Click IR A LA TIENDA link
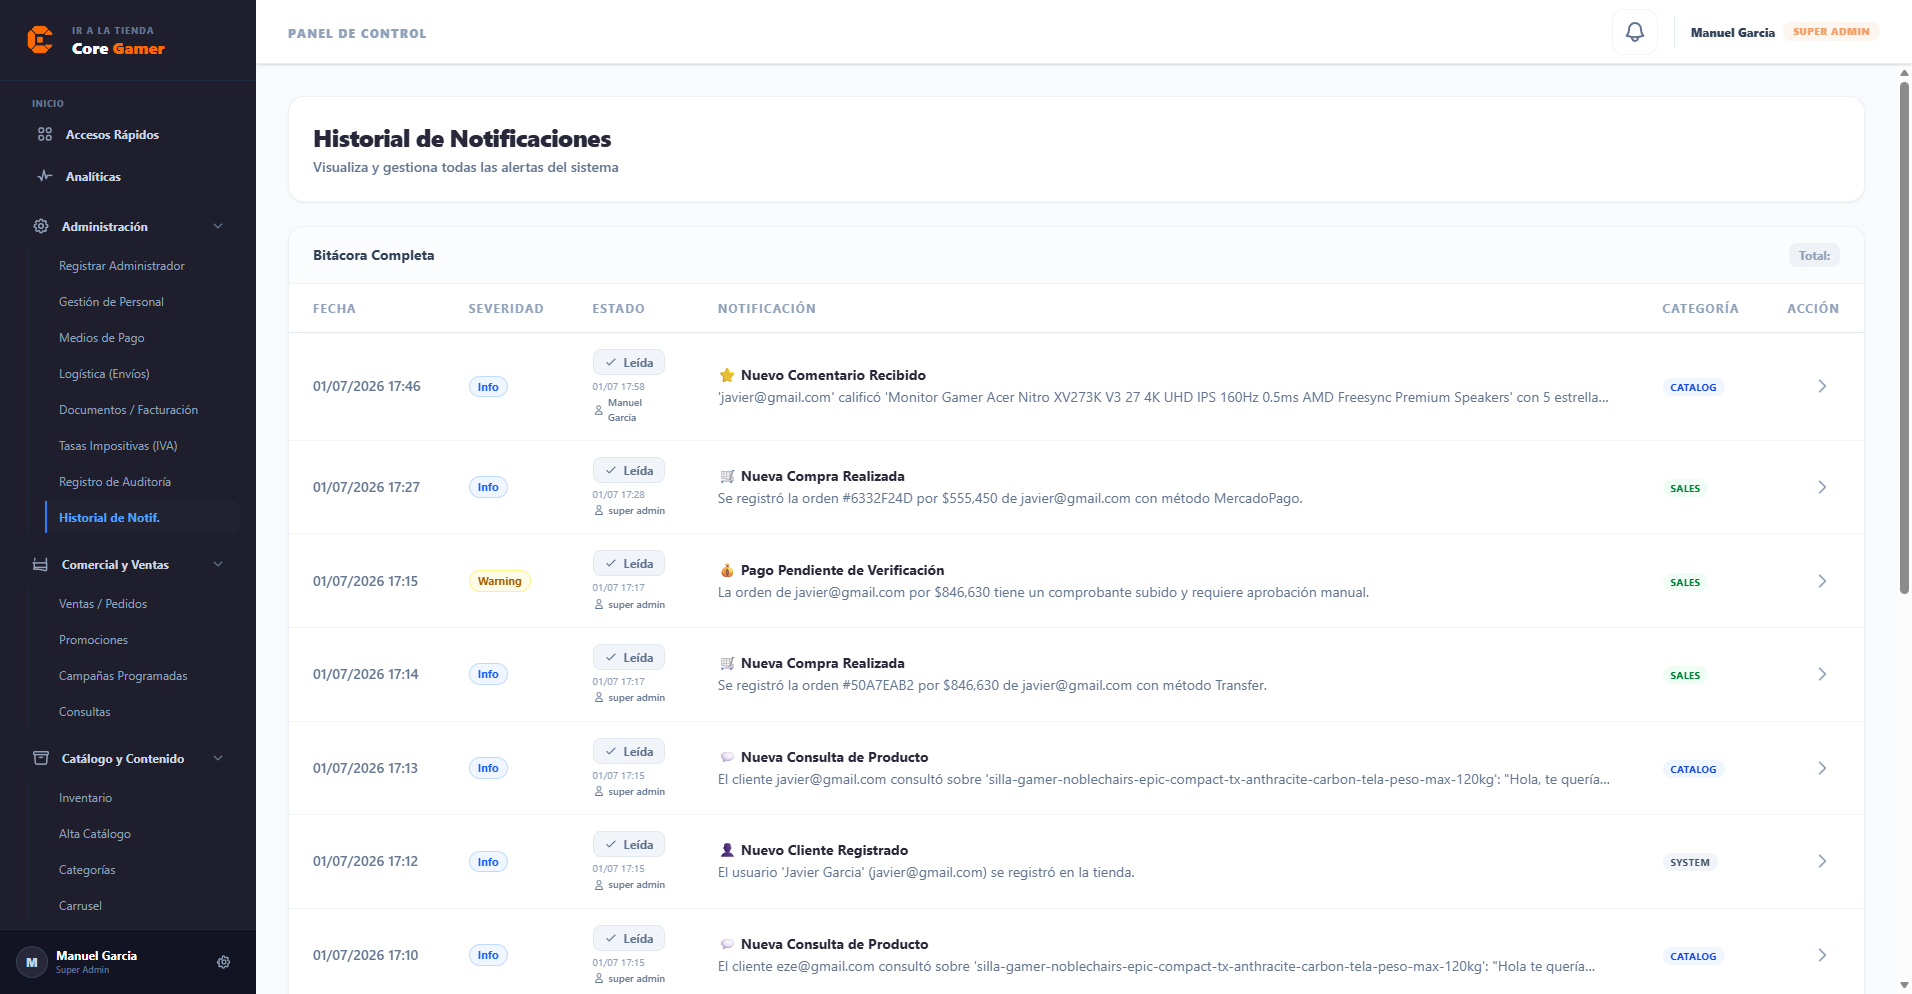 tap(113, 31)
